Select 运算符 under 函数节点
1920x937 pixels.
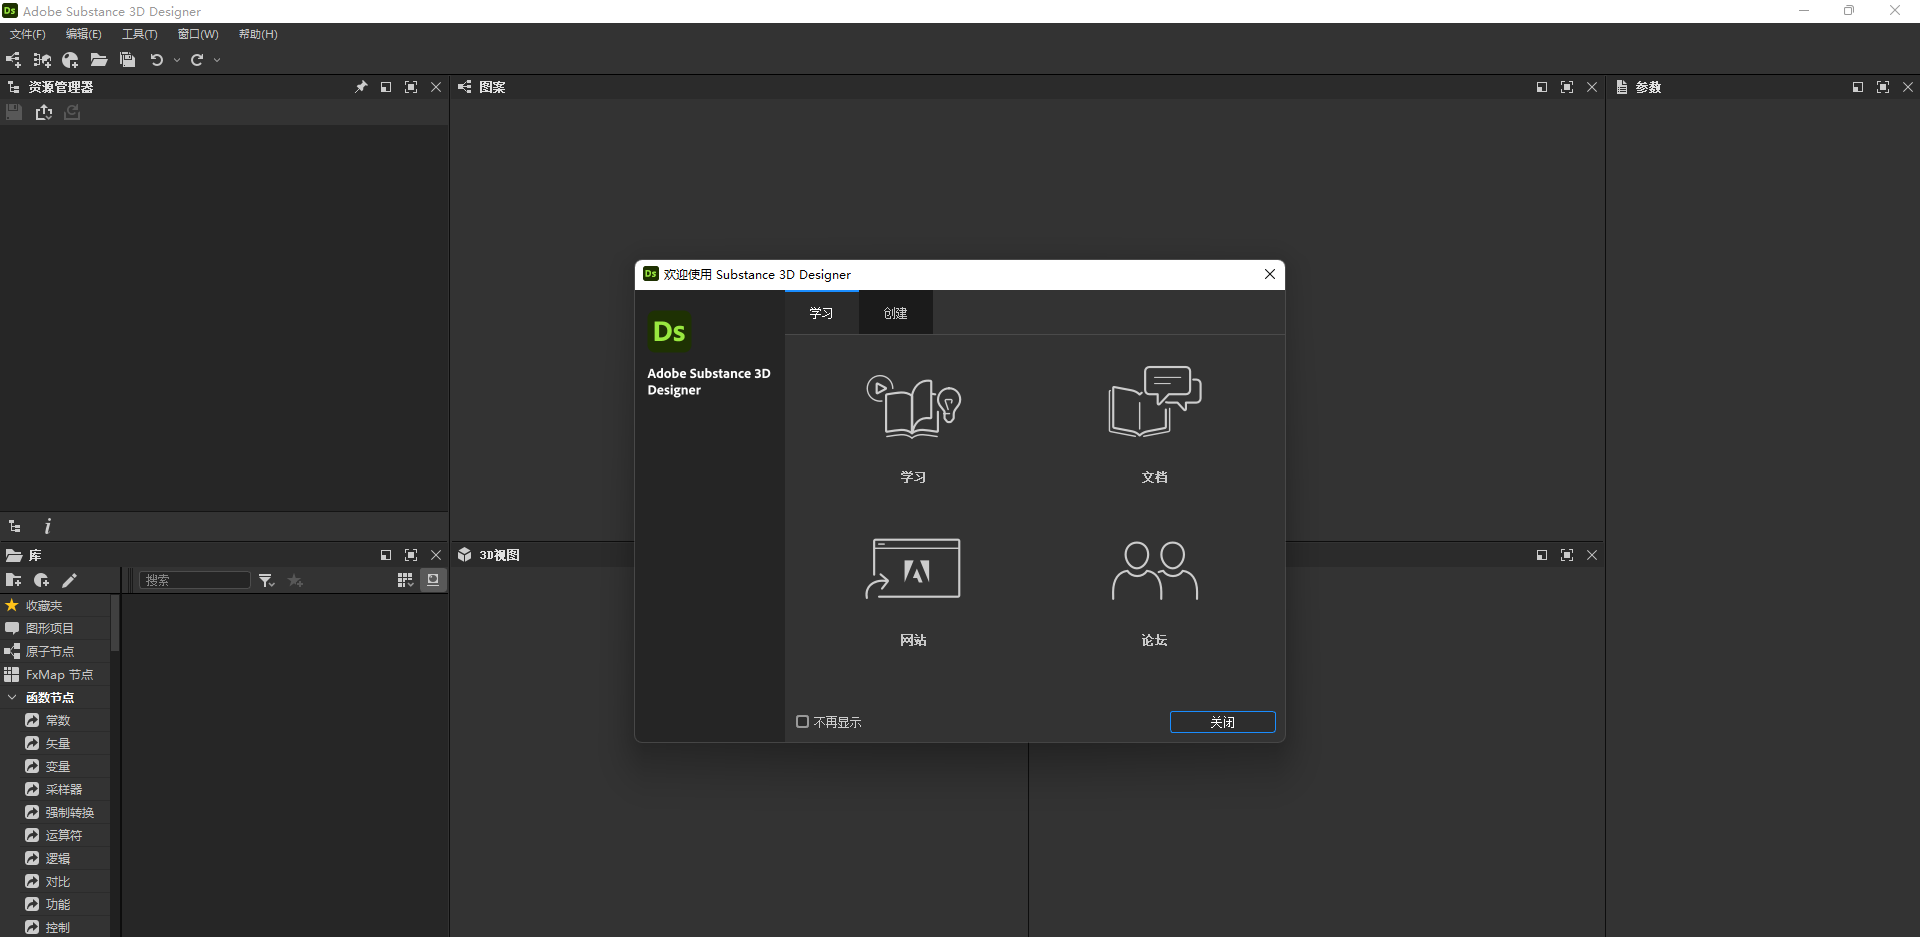[64, 835]
